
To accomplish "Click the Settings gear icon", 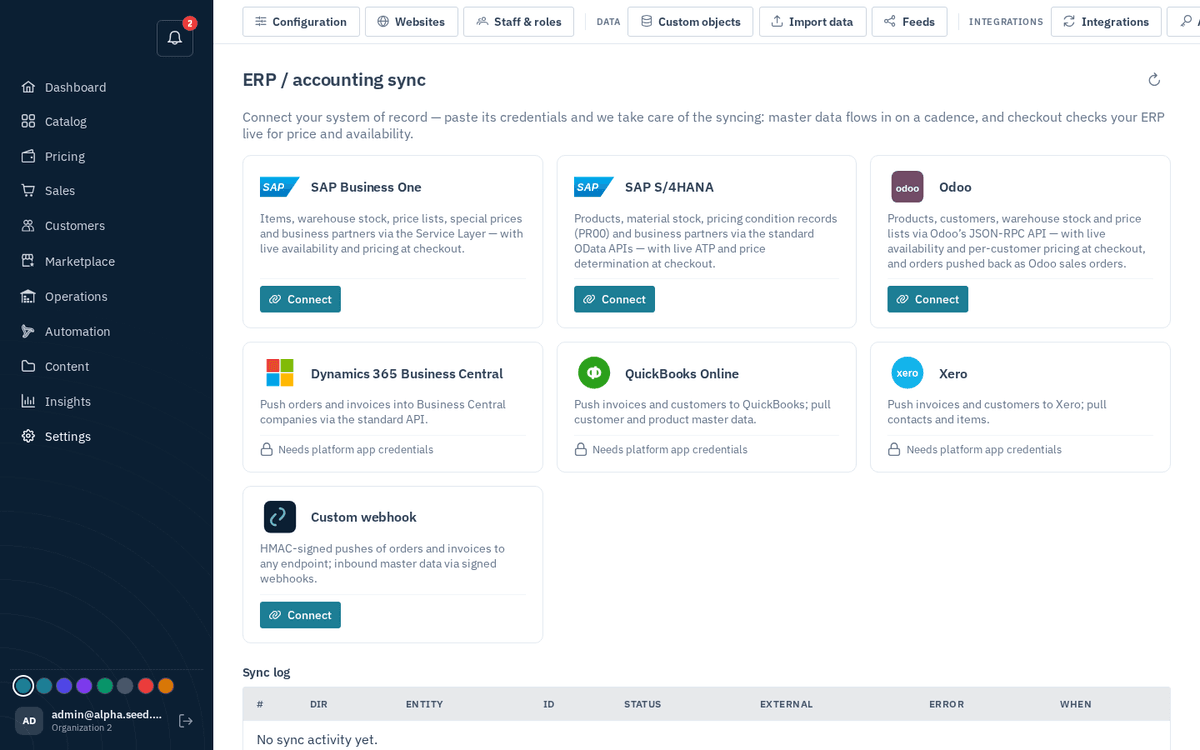I will 28,436.
